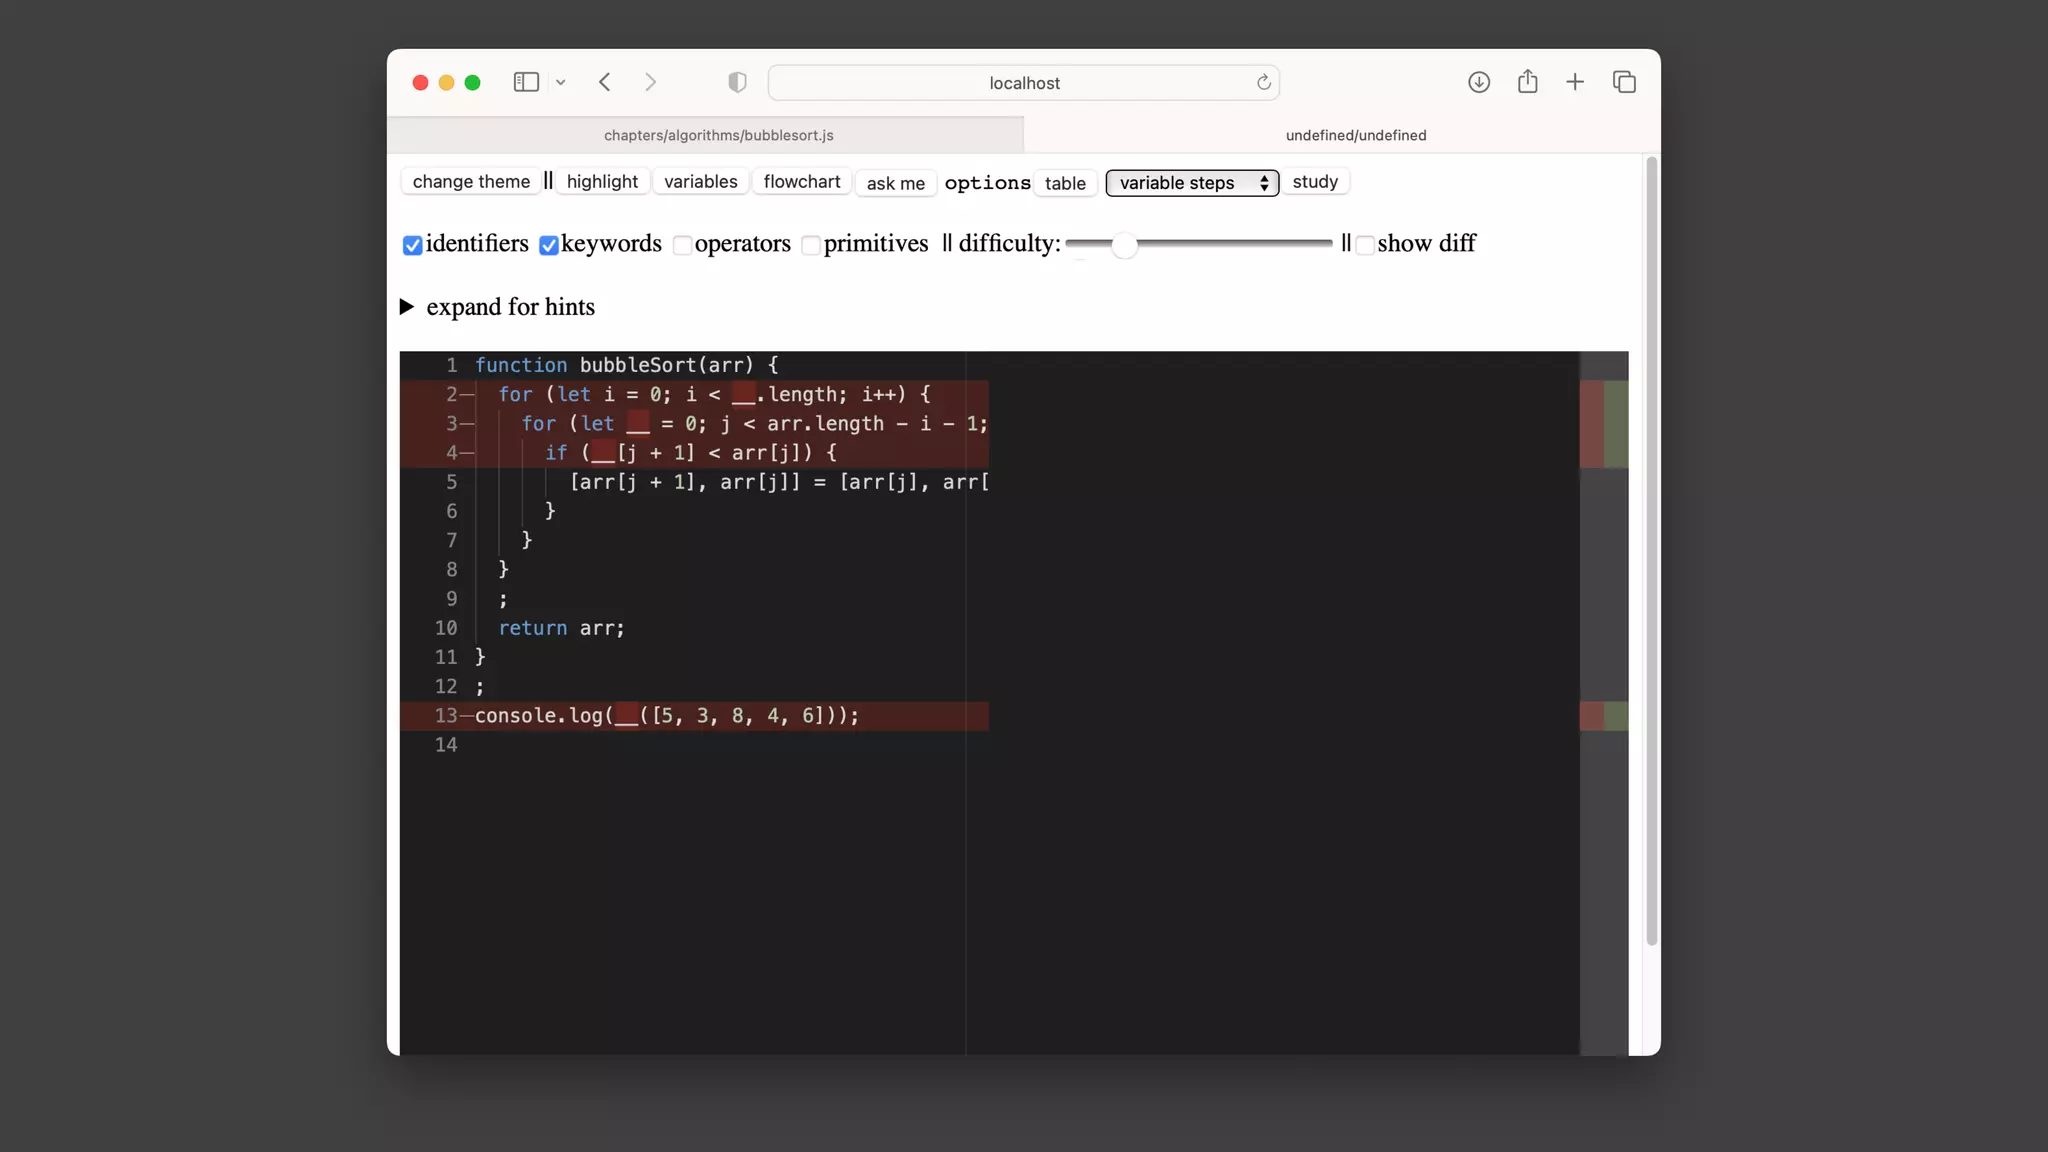Click the Safari sidebar toggle icon
The width and height of the screenshot is (2048, 1152).
point(526,82)
